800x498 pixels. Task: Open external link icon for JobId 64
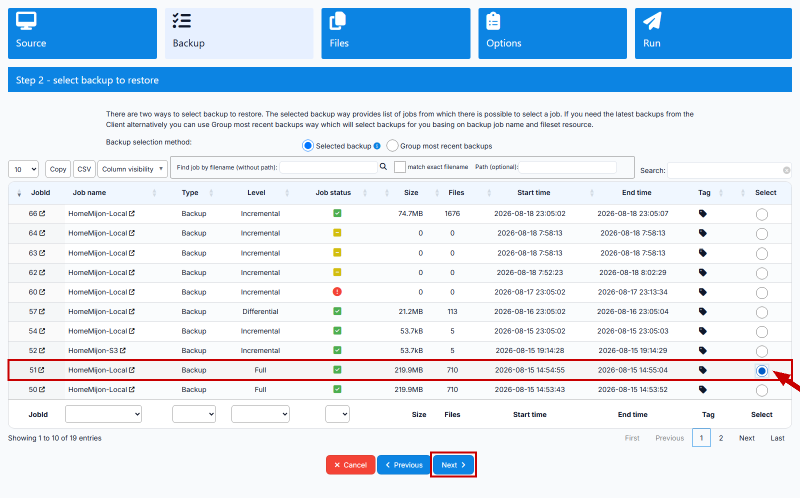click(x=42, y=233)
